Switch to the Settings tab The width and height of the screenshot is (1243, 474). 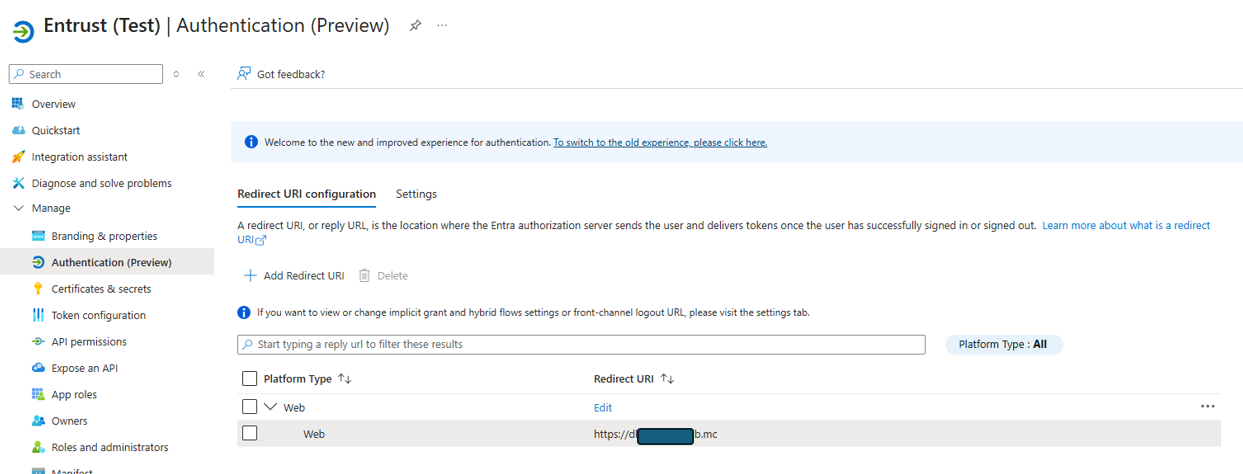click(416, 194)
